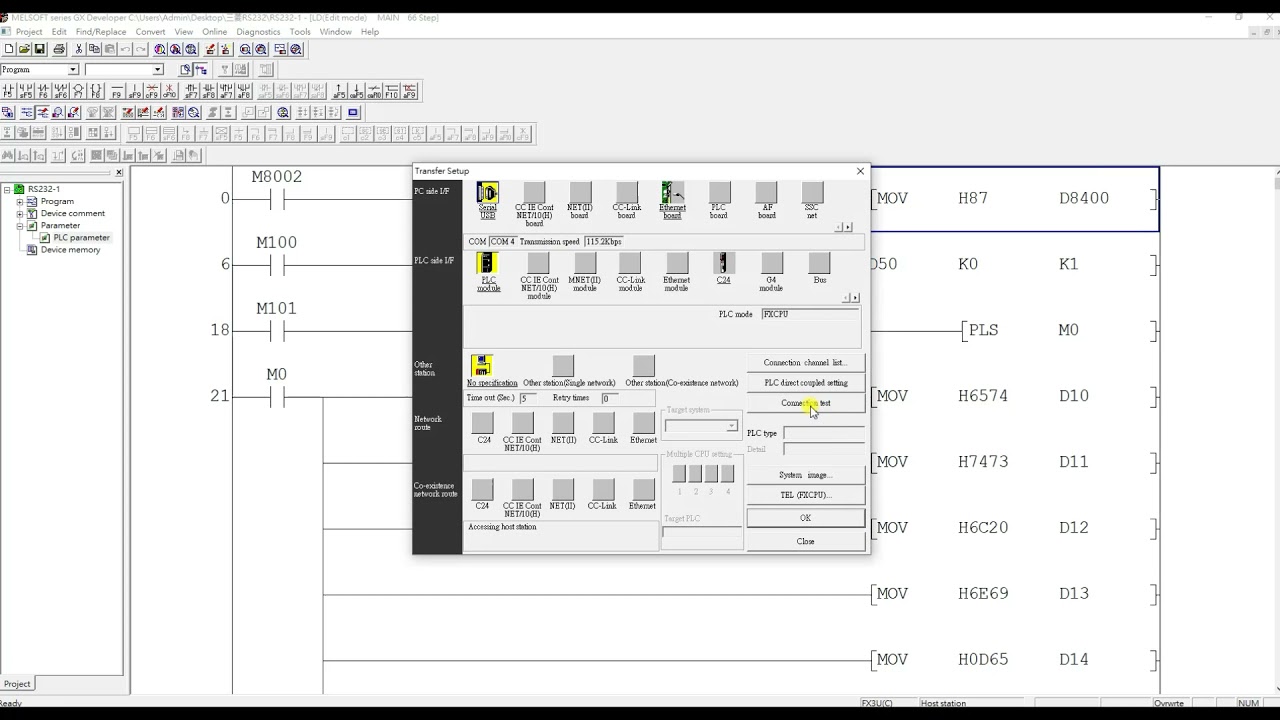The image size is (1280, 720).
Task: Click the New project toolbar icon
Action: coord(9,49)
